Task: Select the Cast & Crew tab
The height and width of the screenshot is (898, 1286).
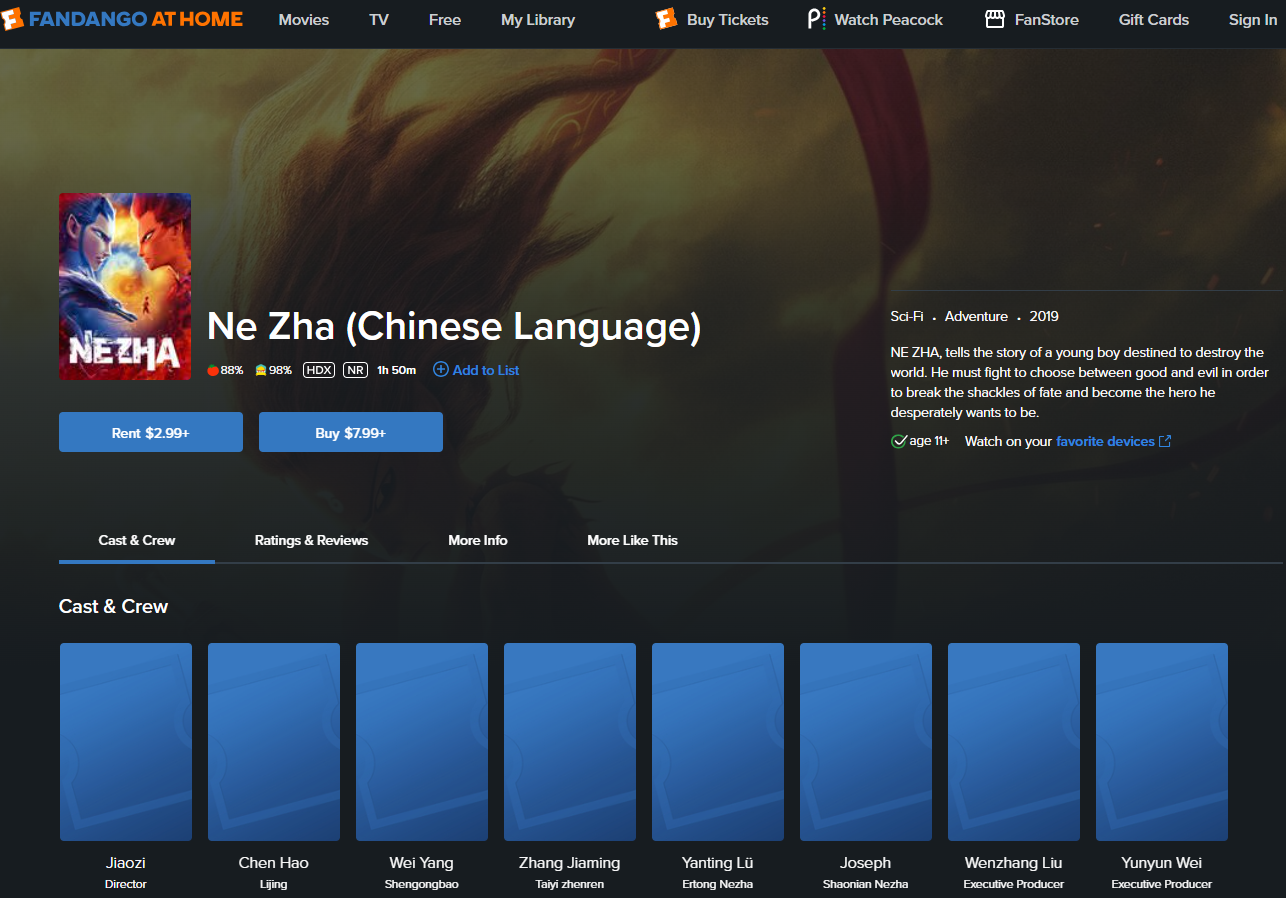Action: coord(137,540)
